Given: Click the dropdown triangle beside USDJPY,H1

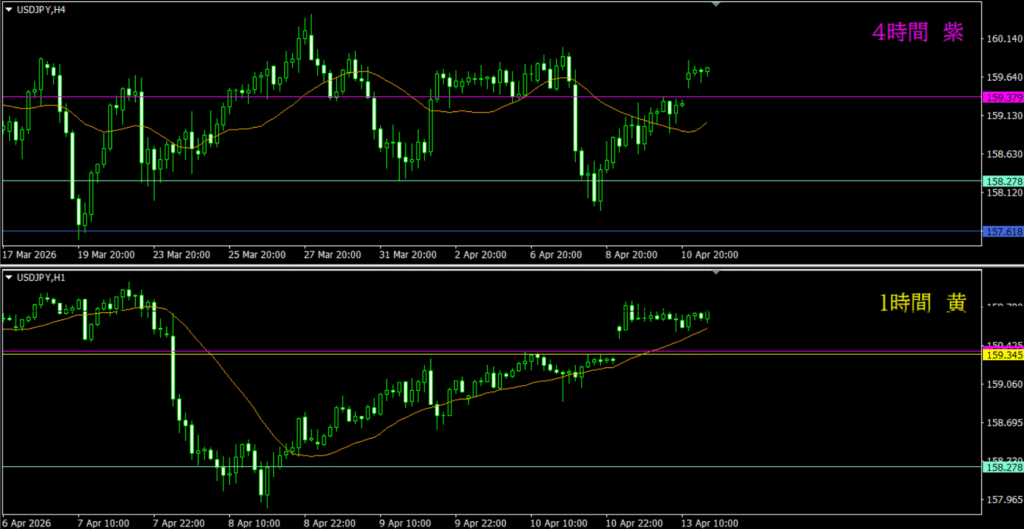Looking at the screenshot, I should tap(8, 275).
